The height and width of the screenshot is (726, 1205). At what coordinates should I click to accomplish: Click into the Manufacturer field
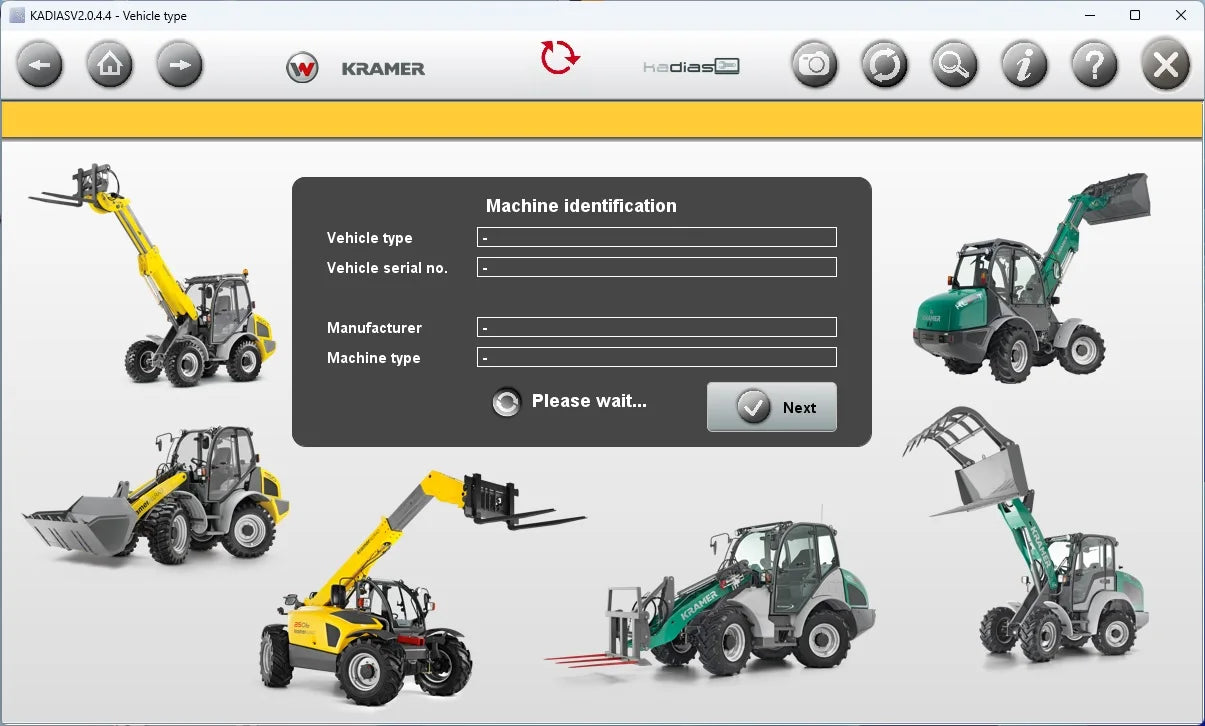tap(656, 328)
